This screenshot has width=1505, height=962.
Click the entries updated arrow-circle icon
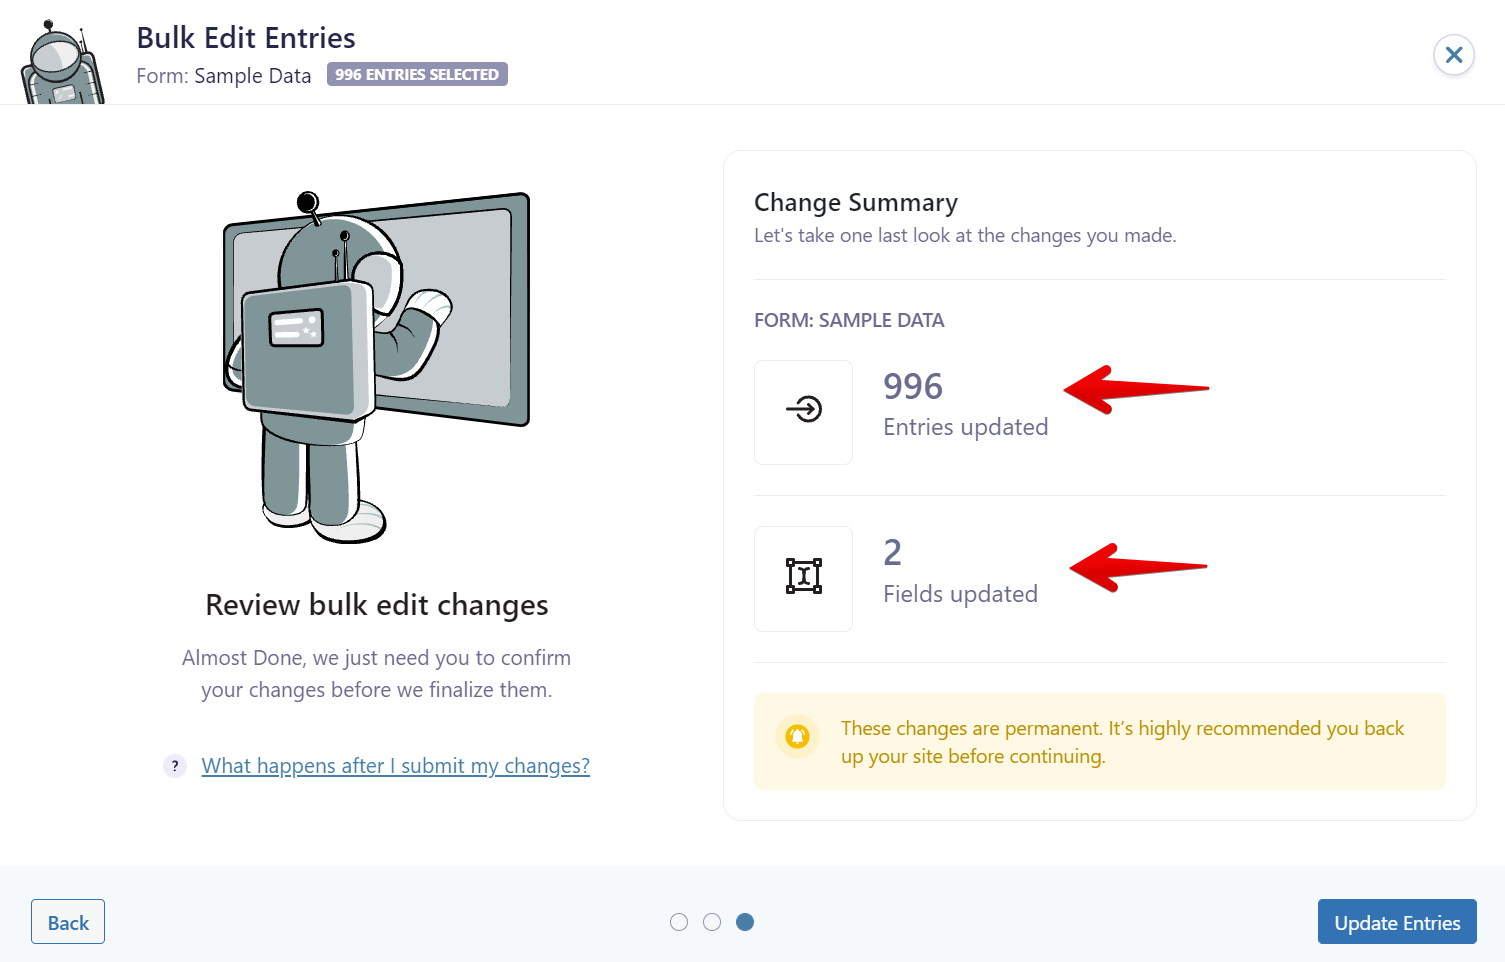(803, 410)
